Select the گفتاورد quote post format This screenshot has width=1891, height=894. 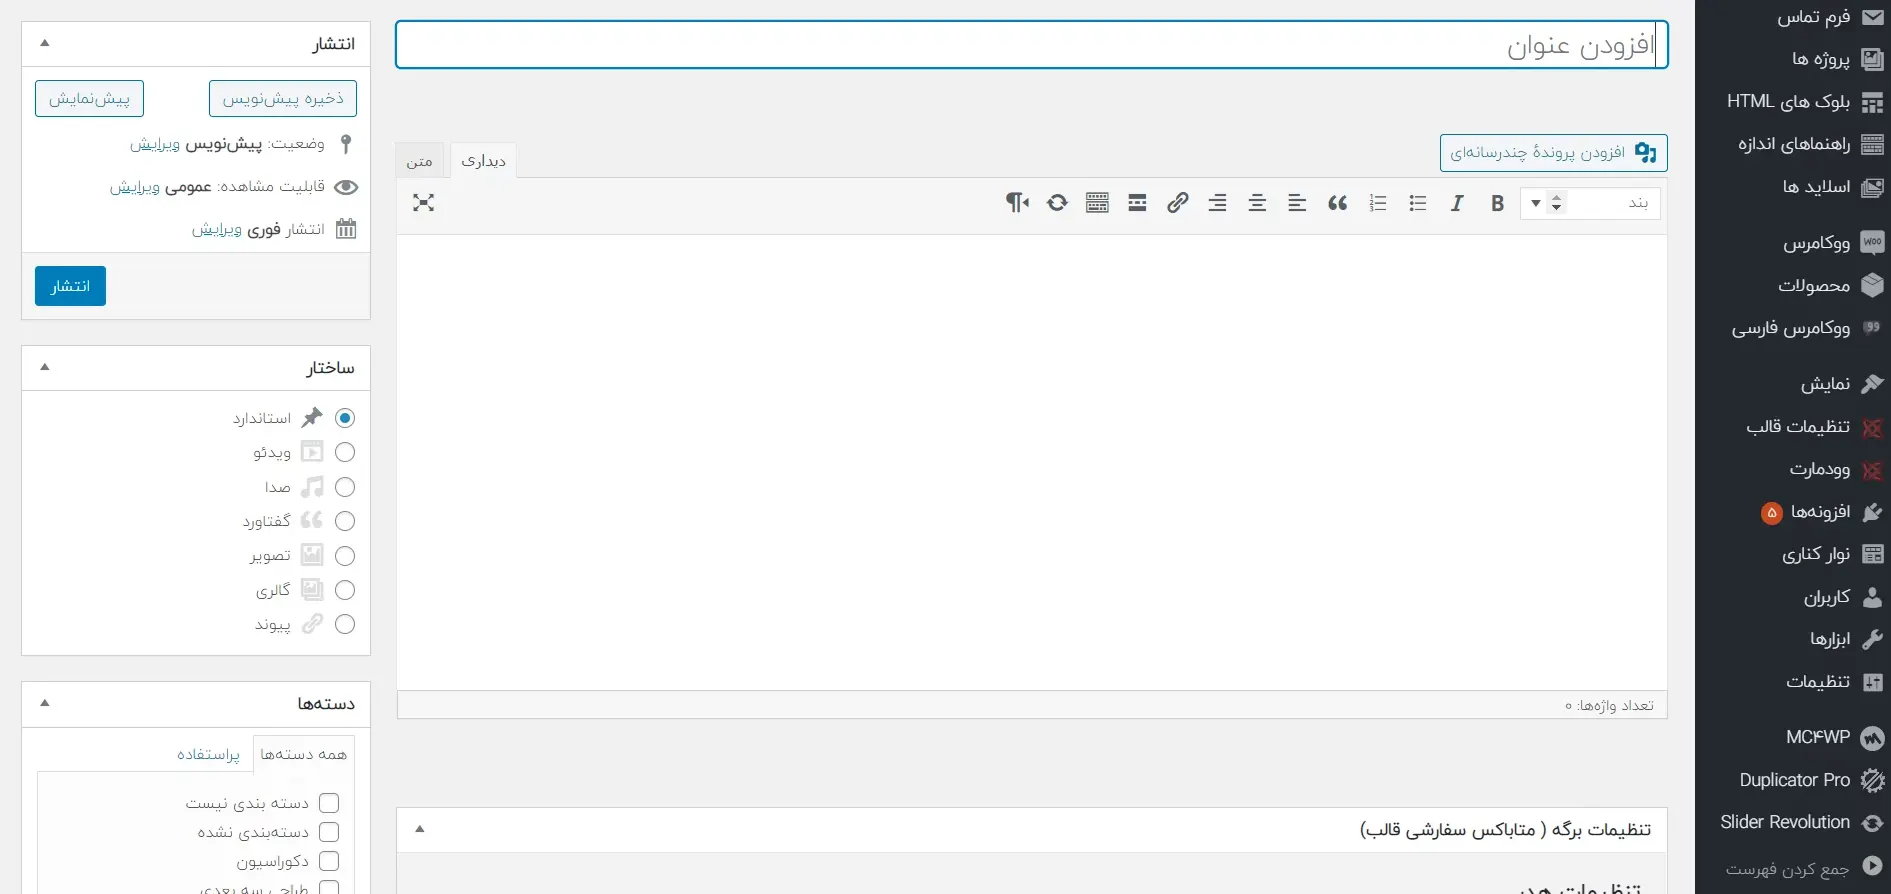point(345,521)
